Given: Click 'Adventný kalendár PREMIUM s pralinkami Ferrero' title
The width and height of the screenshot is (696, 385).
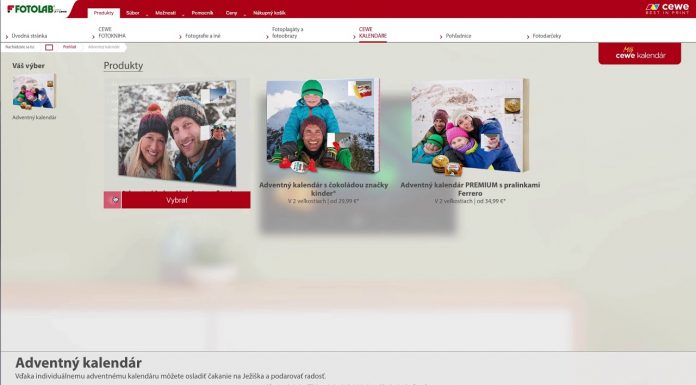Looking at the screenshot, I should pyautogui.click(x=470, y=189).
